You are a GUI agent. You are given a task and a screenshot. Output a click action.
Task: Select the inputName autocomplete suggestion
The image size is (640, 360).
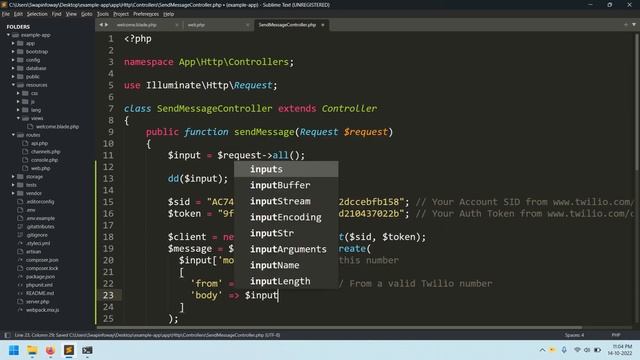point(286,265)
